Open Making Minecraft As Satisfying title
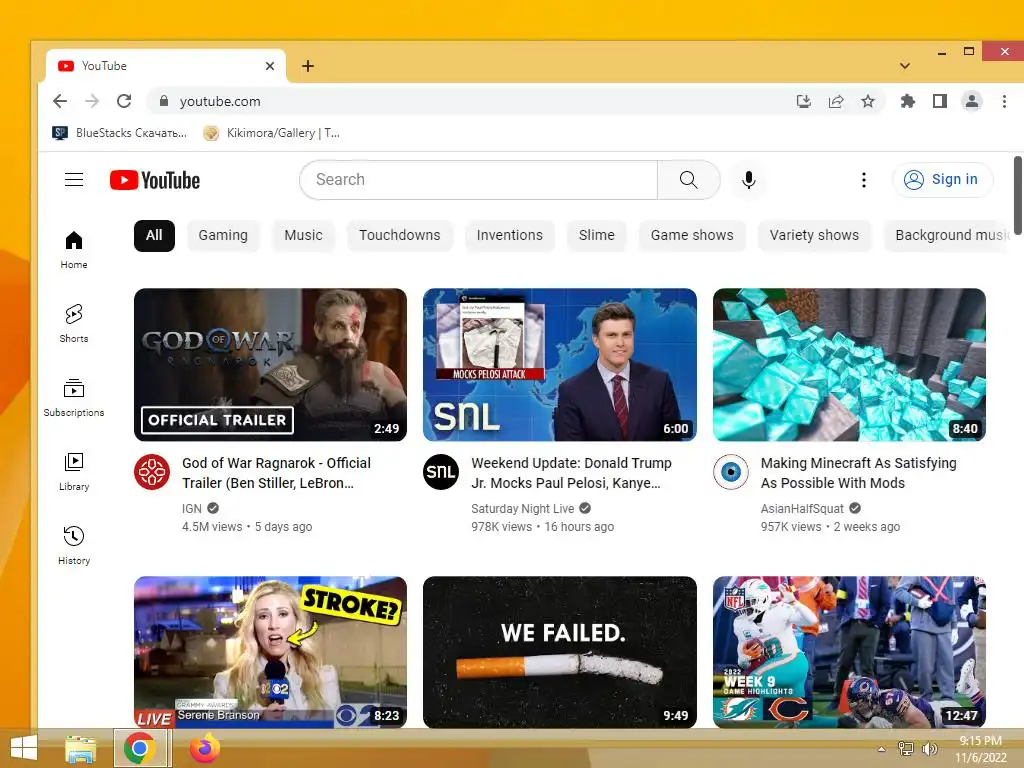 coord(859,473)
